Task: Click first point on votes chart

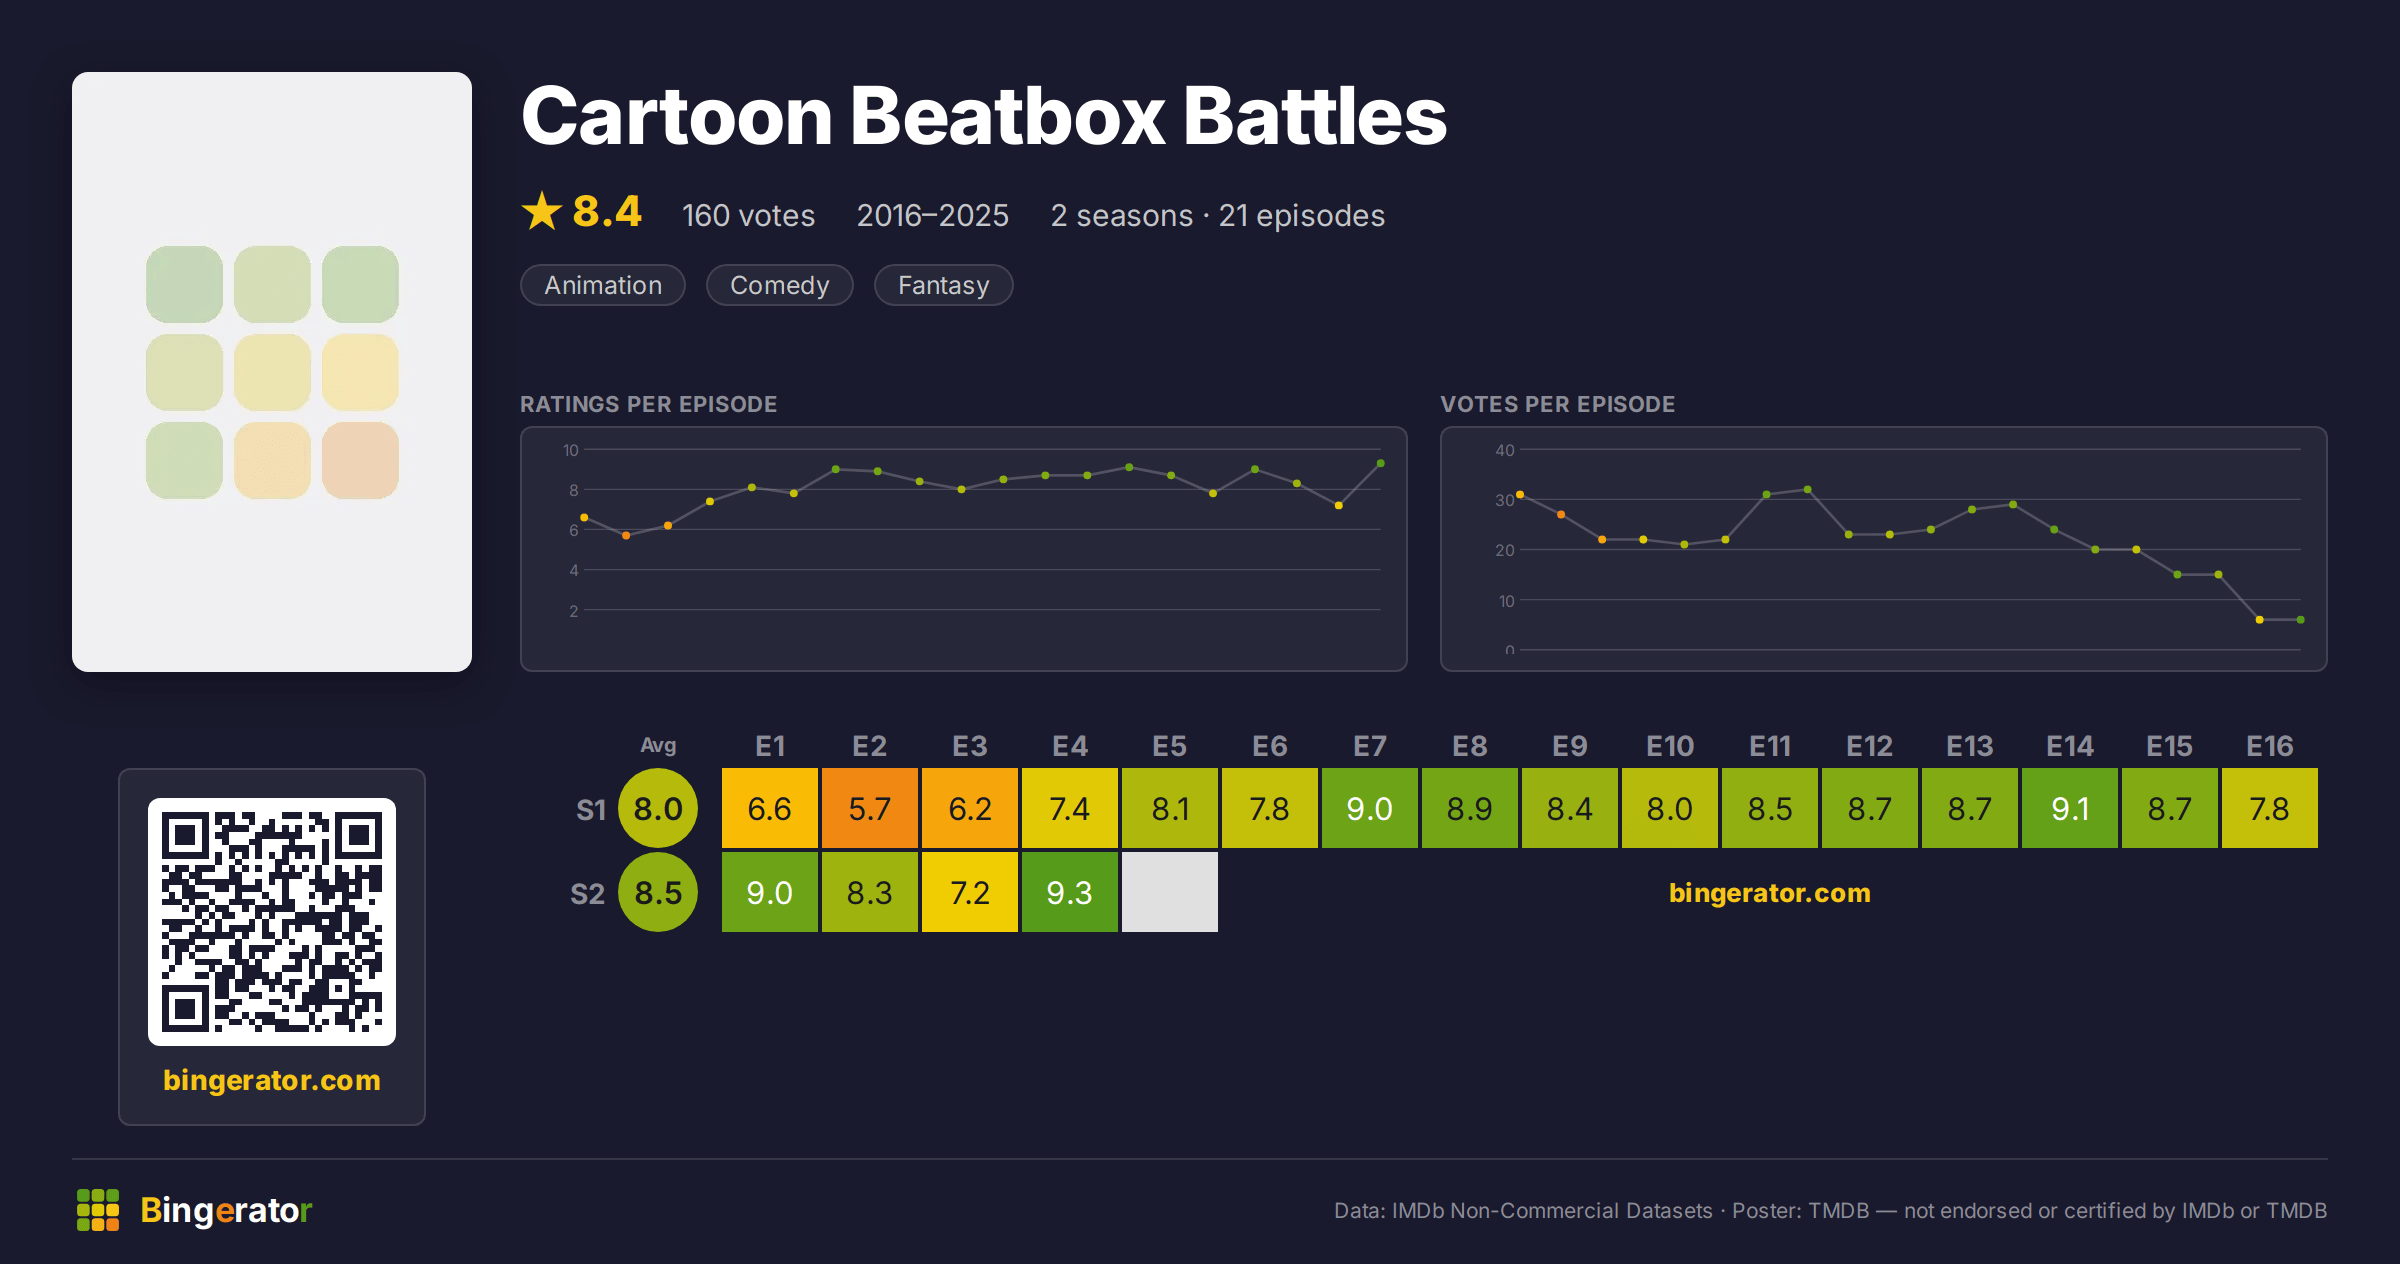Action: (x=1520, y=494)
